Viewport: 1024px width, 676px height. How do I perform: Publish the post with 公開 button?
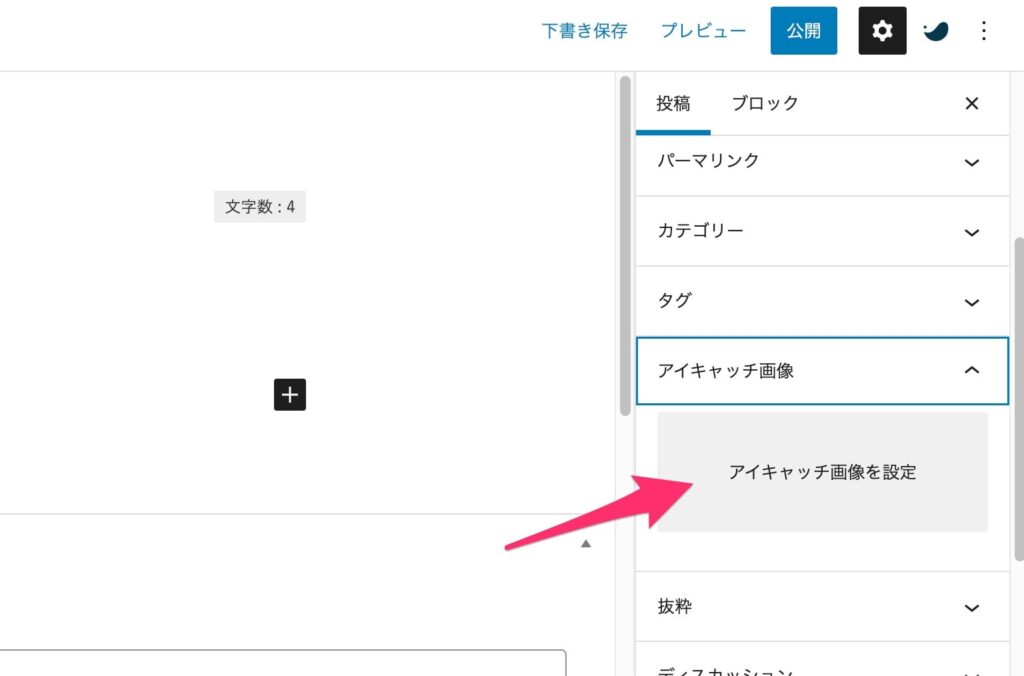[x=803, y=31]
